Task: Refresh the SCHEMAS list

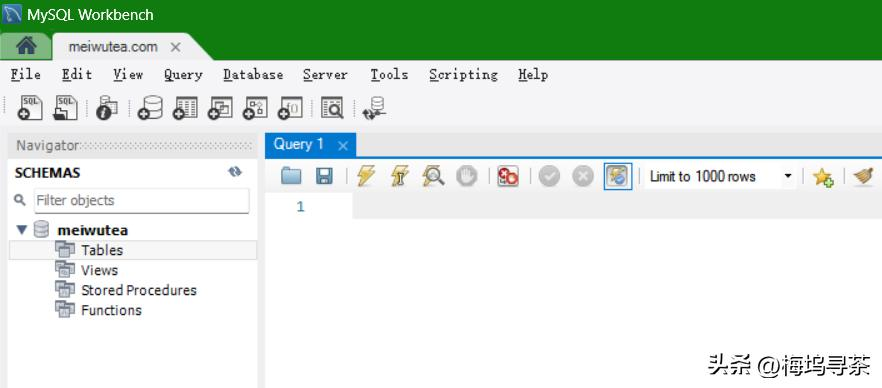Action: click(235, 172)
